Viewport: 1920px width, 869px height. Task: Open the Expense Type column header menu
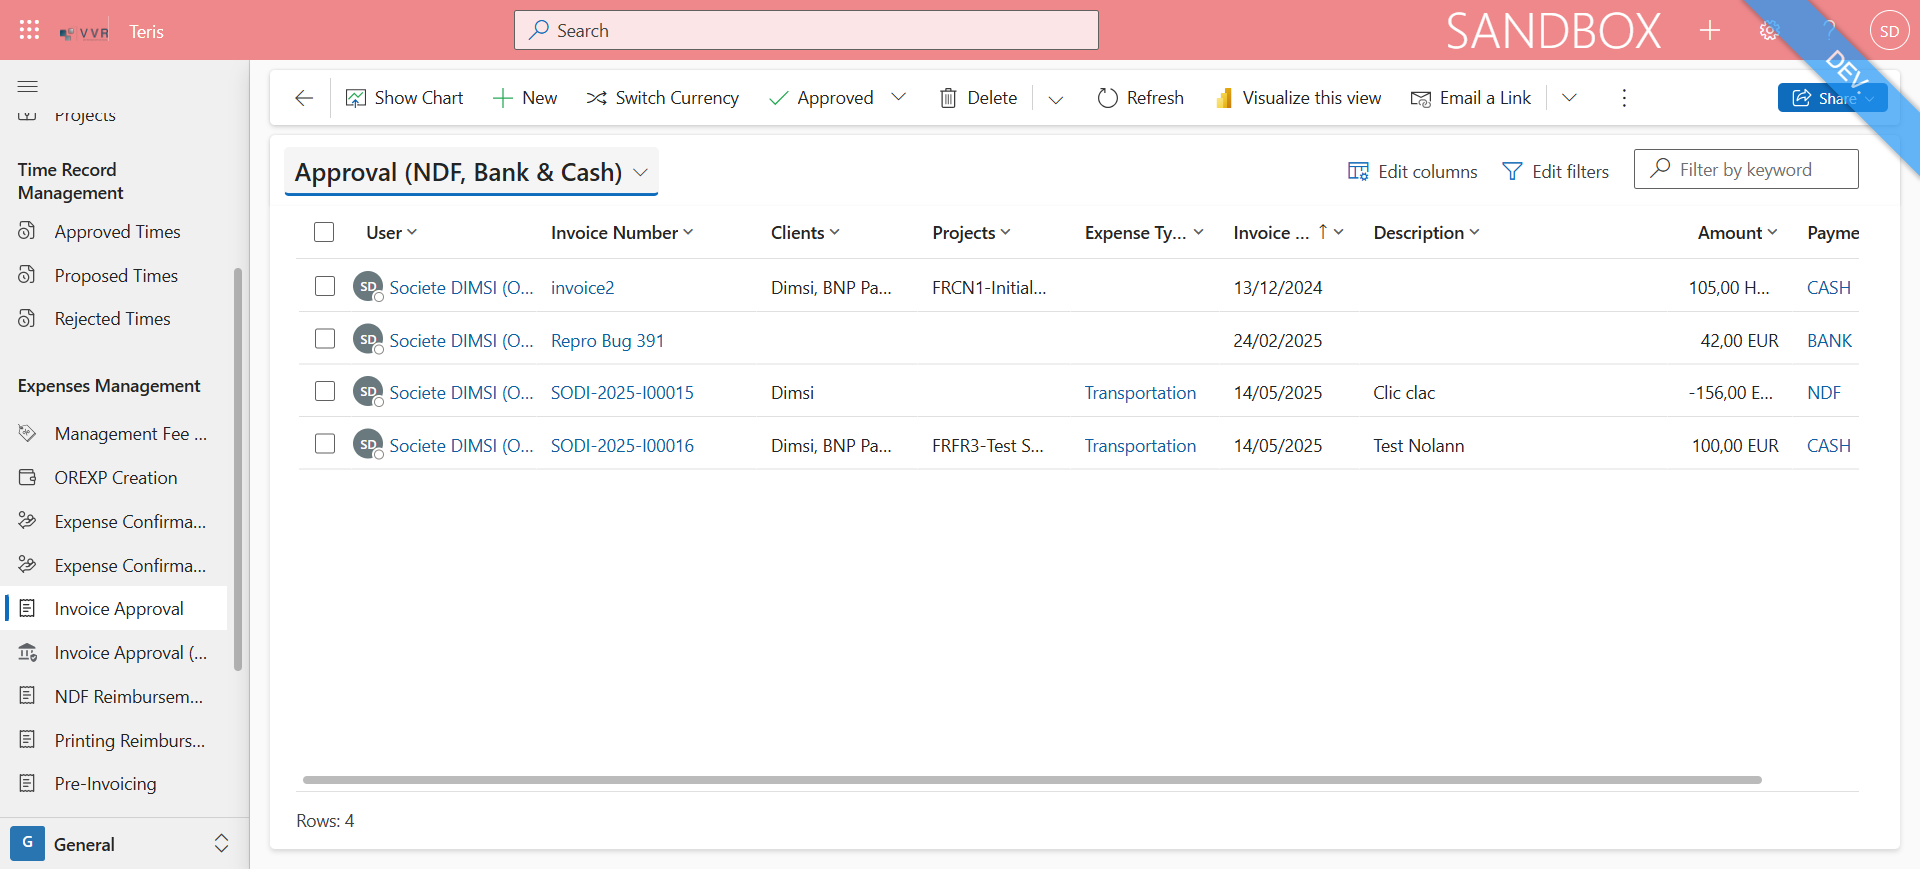(1144, 233)
